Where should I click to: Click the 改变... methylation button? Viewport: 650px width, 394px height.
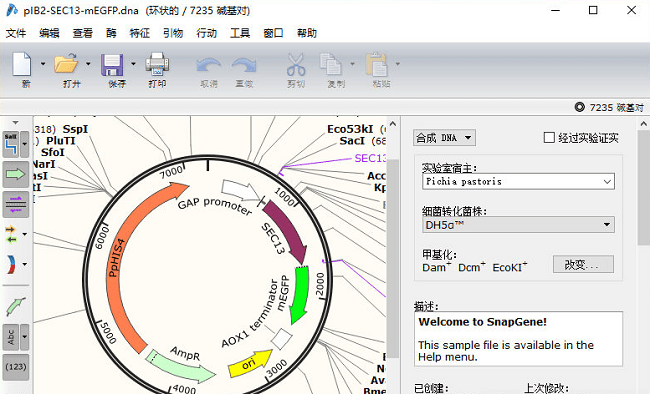pos(583,264)
